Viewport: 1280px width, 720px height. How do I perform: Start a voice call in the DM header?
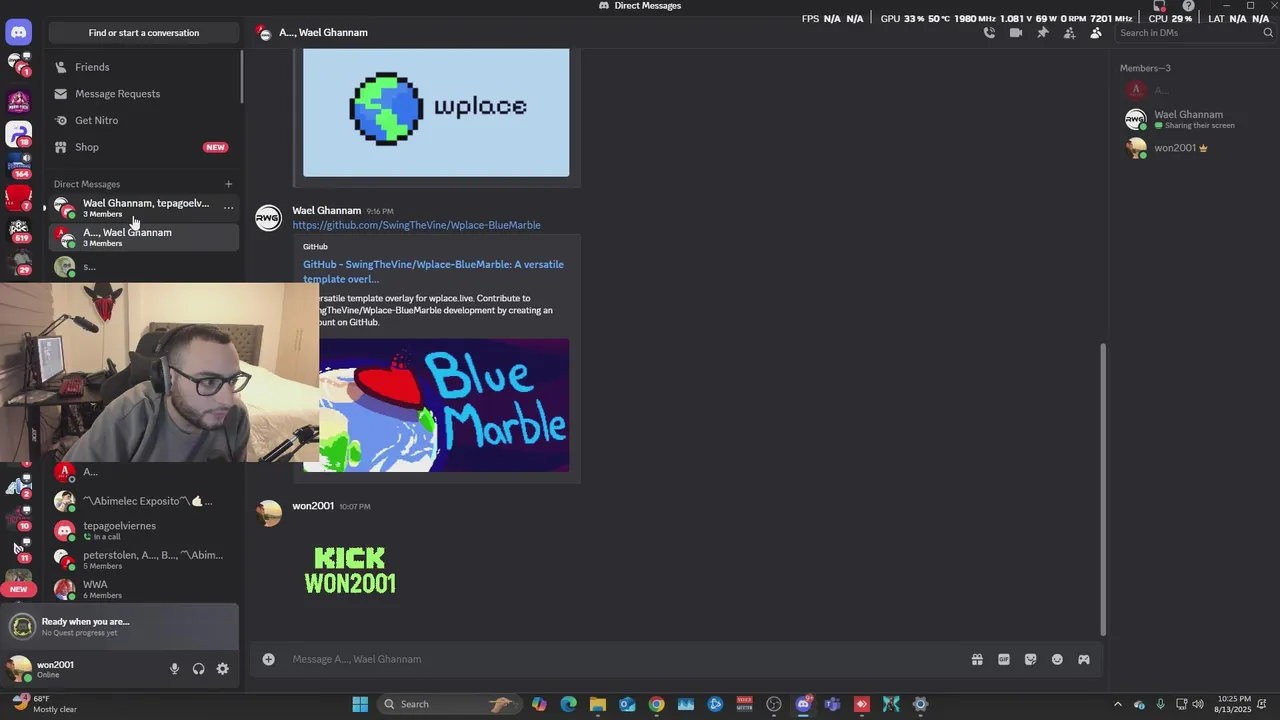pos(989,33)
